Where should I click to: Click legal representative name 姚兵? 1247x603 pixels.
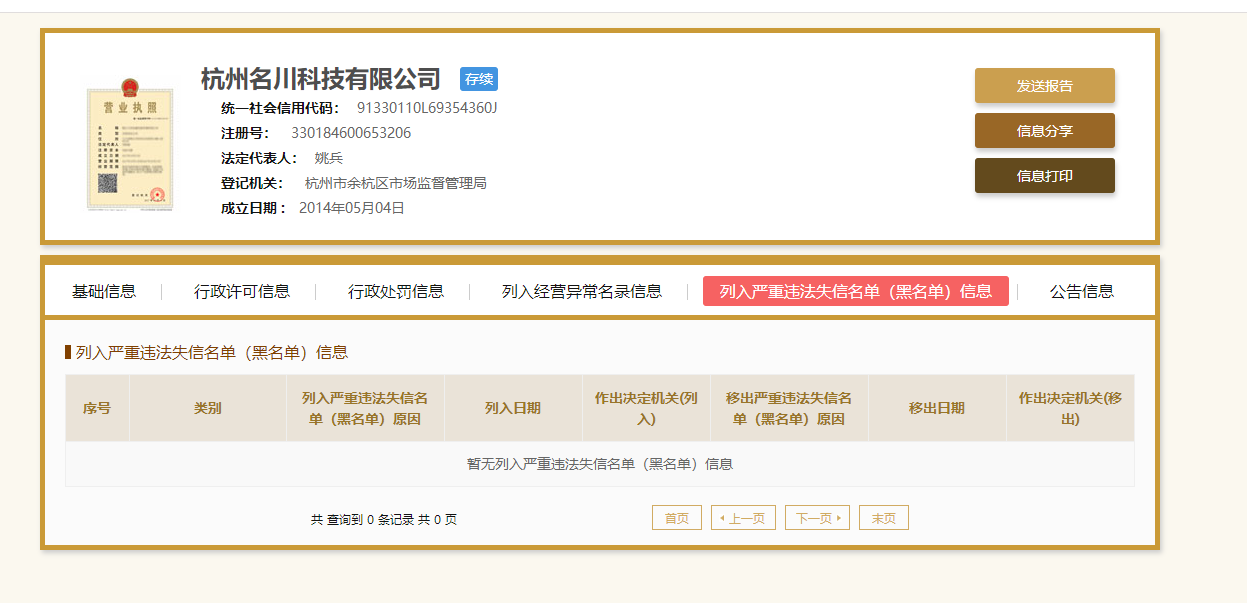329,158
